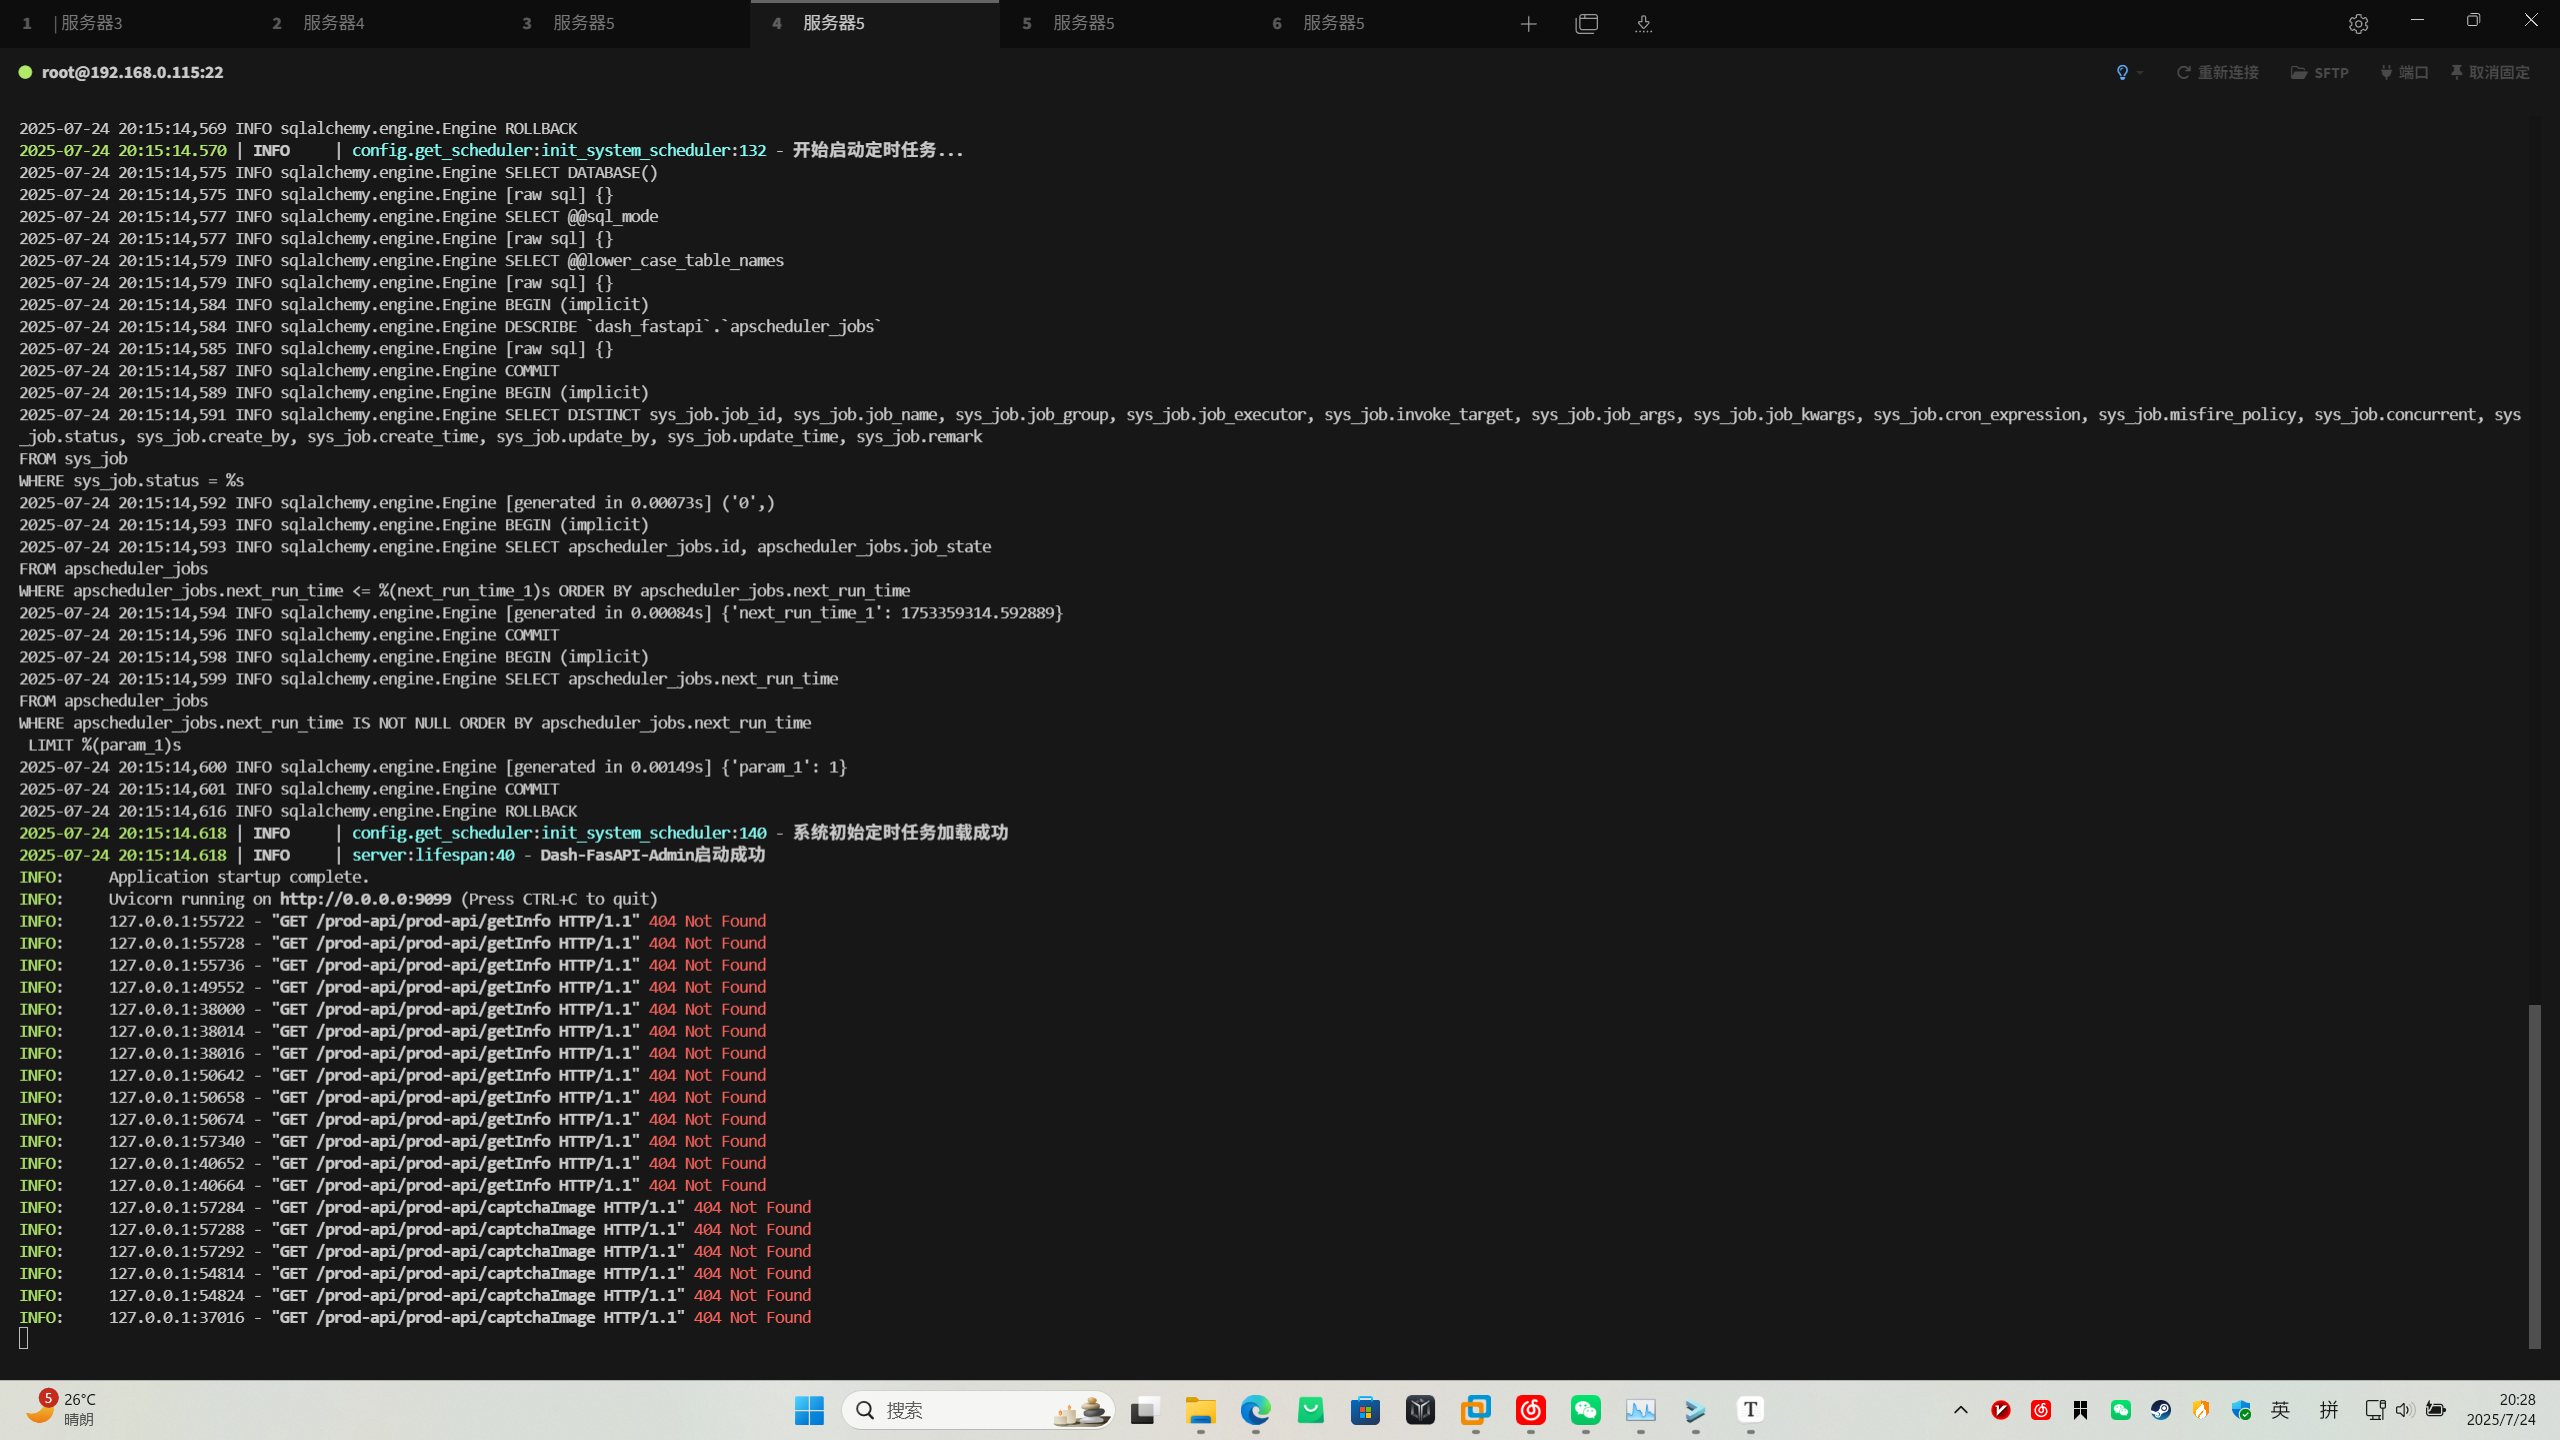Image resolution: width=2560 pixels, height=1440 pixels.
Task: Open the VMware-style overlapping squares taskbar app
Action: coord(1475,1410)
